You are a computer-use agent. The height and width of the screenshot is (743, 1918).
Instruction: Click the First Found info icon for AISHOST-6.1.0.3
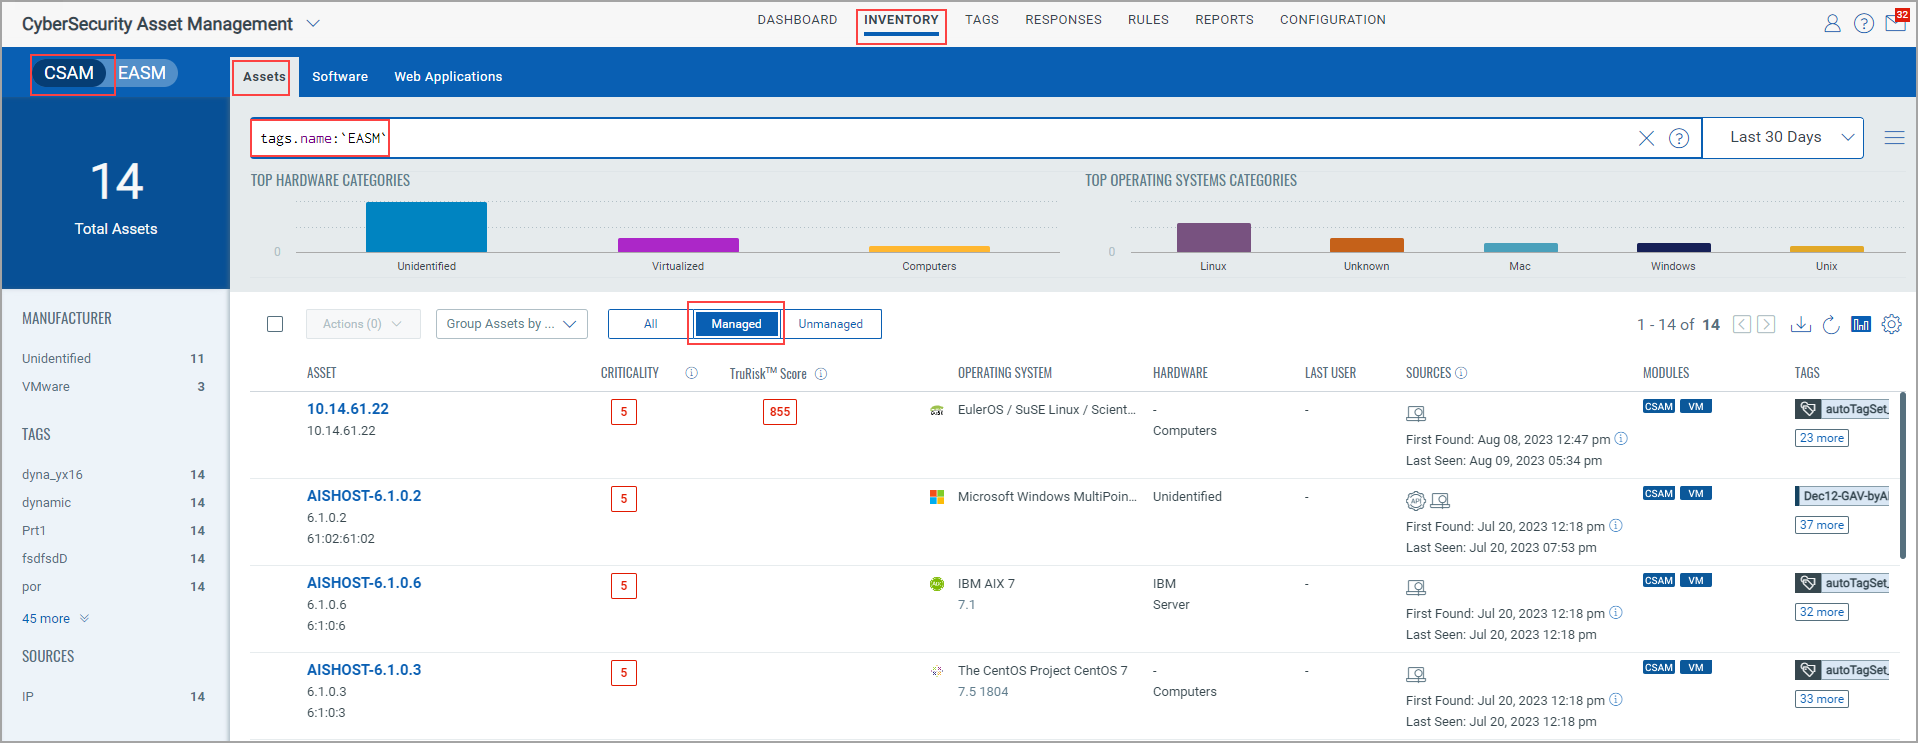[x=1616, y=700]
